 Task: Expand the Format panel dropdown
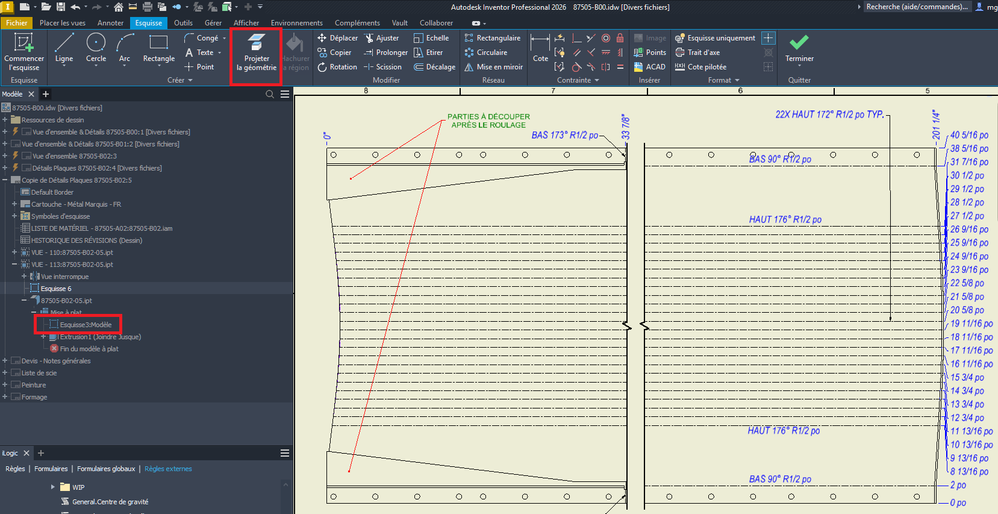click(x=737, y=81)
